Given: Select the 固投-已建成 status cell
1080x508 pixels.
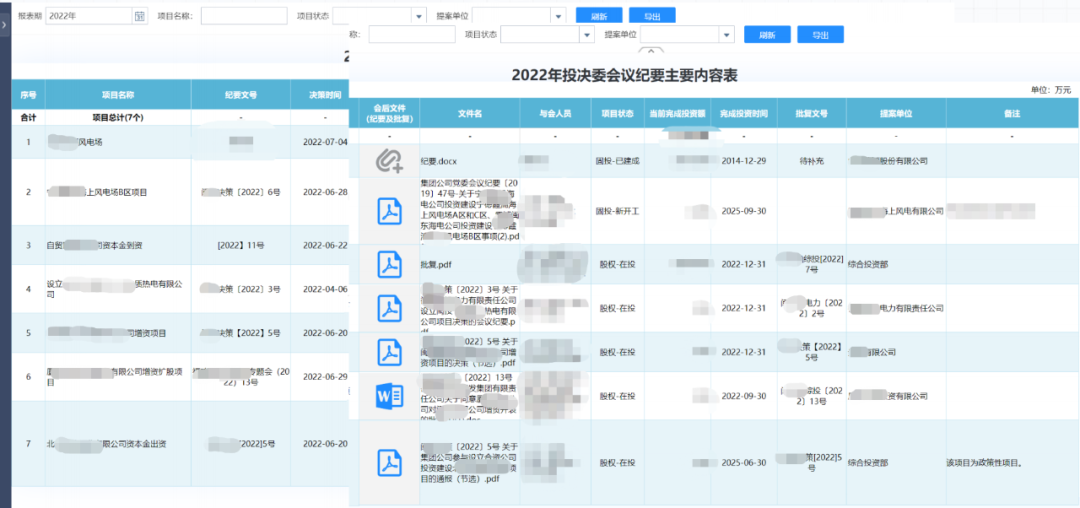Looking at the screenshot, I should click(618, 161).
